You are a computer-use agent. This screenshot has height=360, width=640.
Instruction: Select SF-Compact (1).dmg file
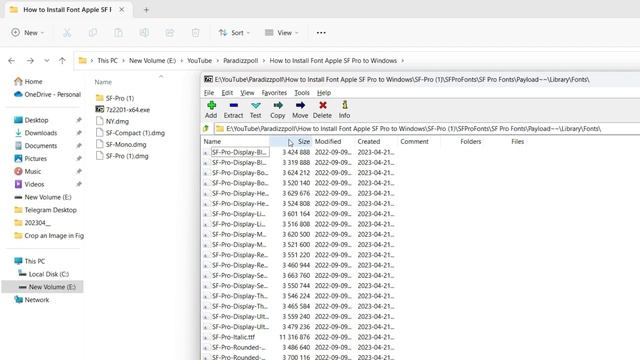click(130, 133)
